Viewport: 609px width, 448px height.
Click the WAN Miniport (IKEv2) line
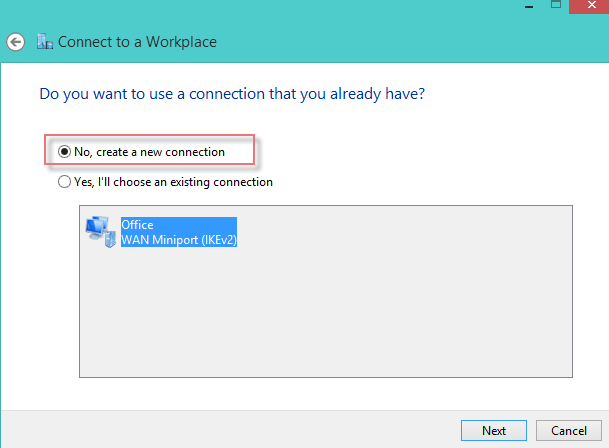pyautogui.click(x=179, y=240)
